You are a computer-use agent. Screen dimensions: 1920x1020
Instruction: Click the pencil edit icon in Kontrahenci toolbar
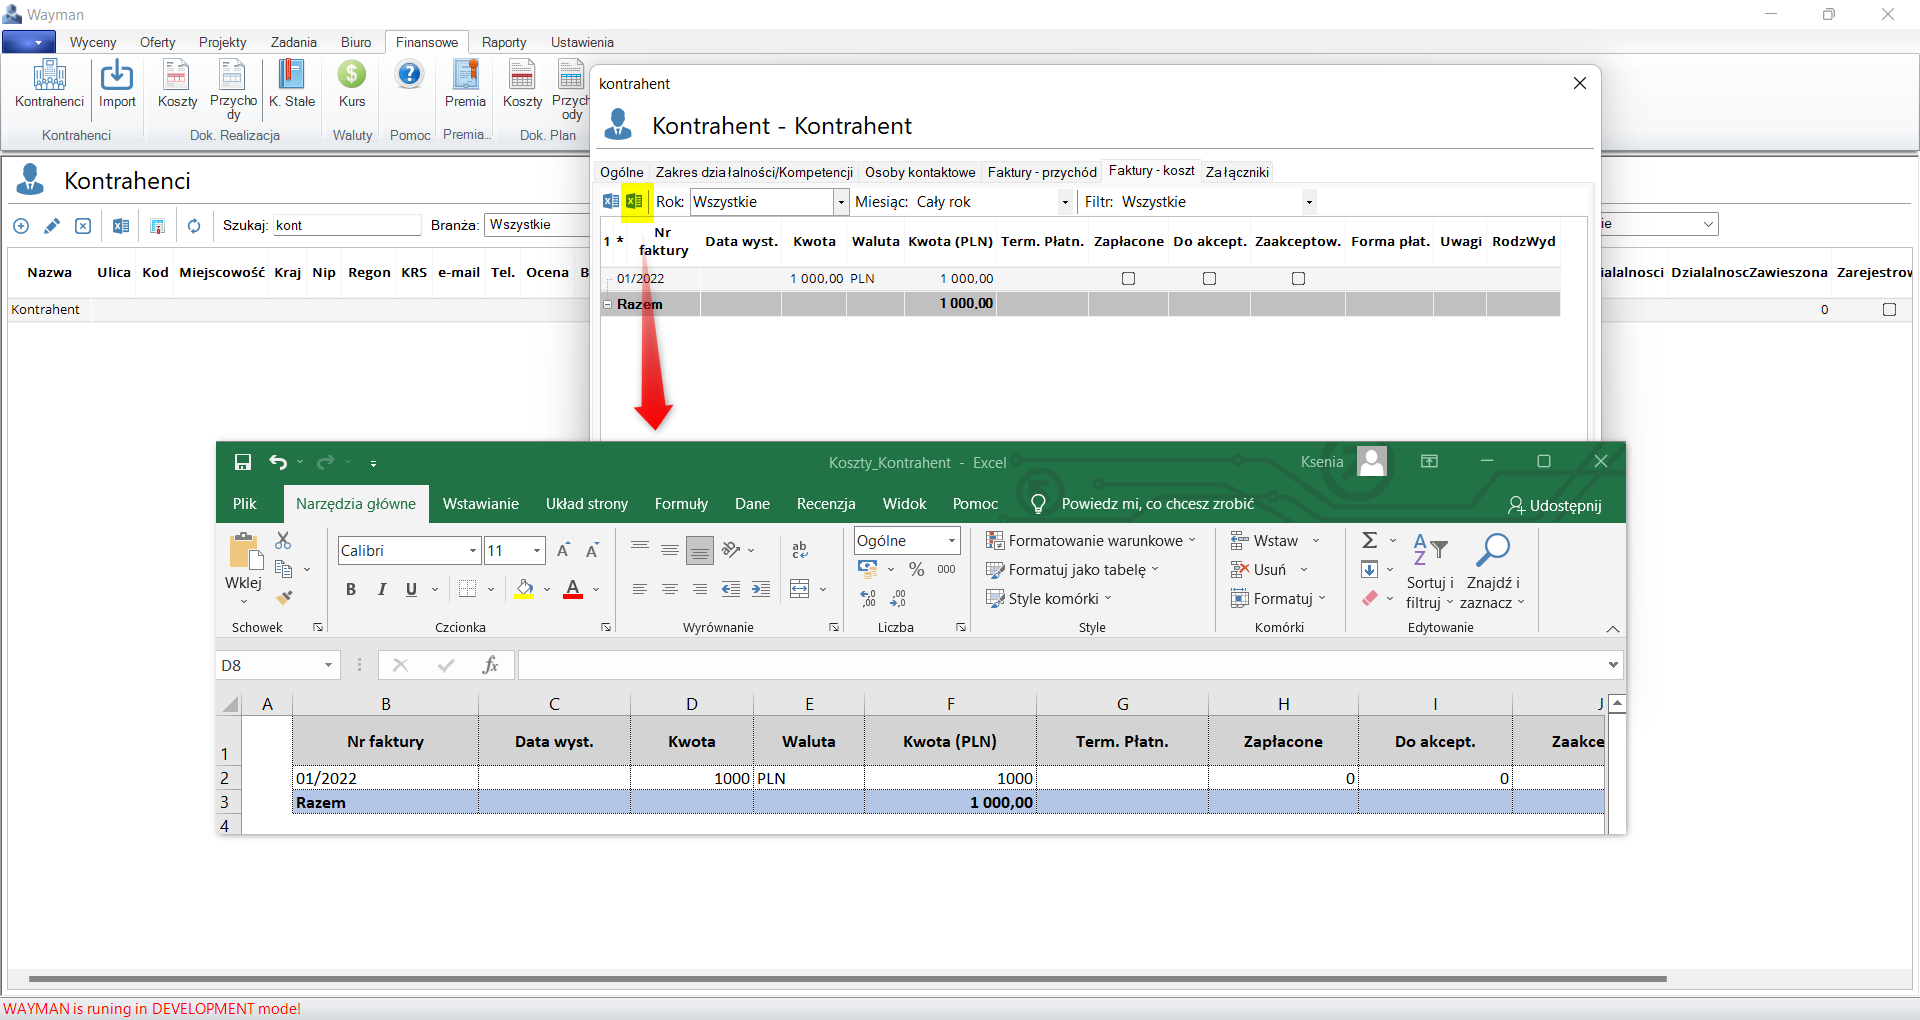click(52, 226)
